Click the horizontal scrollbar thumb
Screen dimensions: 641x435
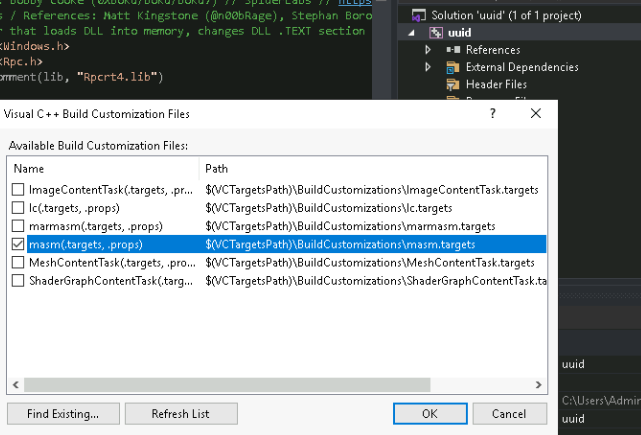tap(227, 385)
